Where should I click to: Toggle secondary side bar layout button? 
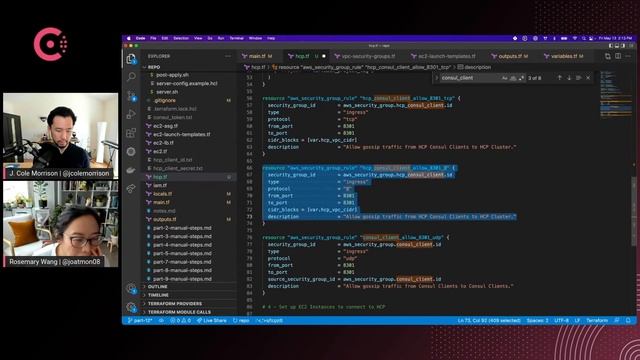tap(622, 46)
